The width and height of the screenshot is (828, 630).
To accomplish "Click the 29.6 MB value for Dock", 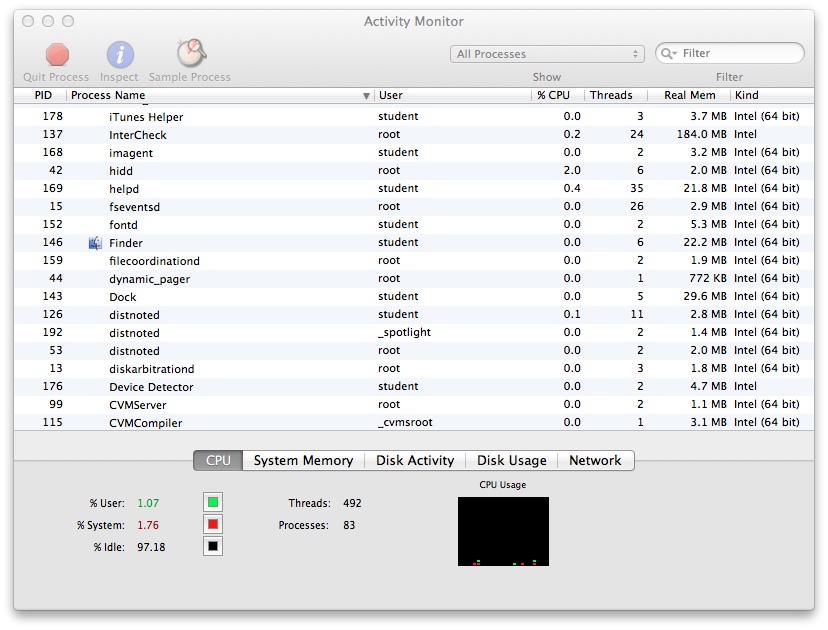I will 705,296.
